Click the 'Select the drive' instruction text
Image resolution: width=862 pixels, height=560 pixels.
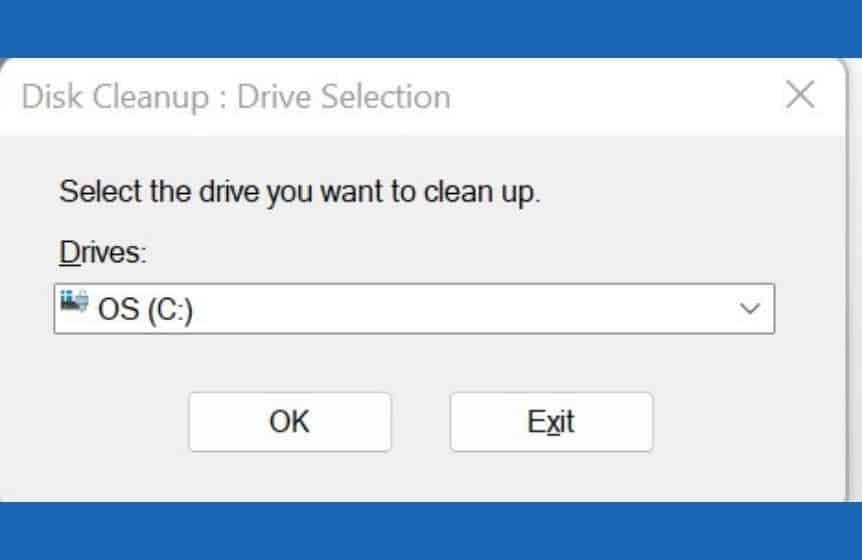pos(300,192)
